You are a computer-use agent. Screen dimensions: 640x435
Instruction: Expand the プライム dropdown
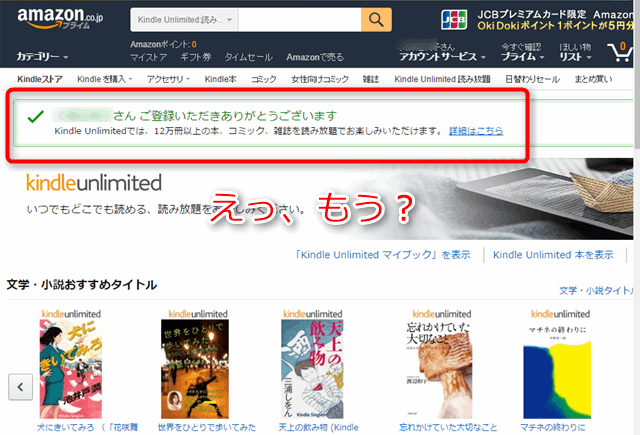[x=522, y=57]
